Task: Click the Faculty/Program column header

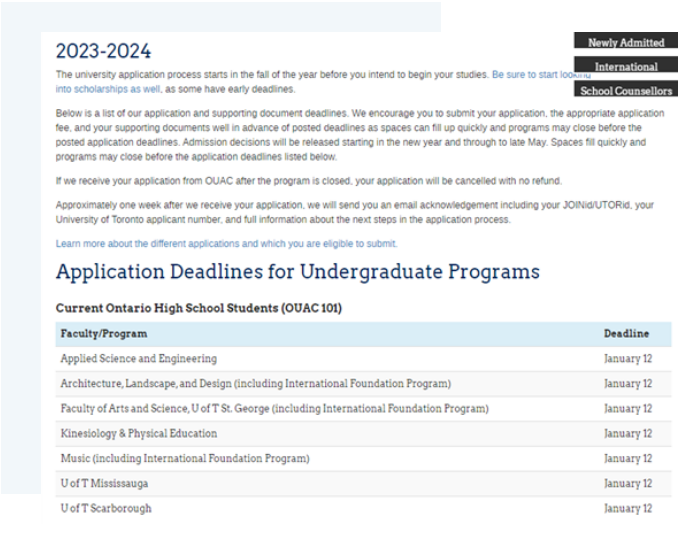Action: pyautogui.click(x=104, y=334)
